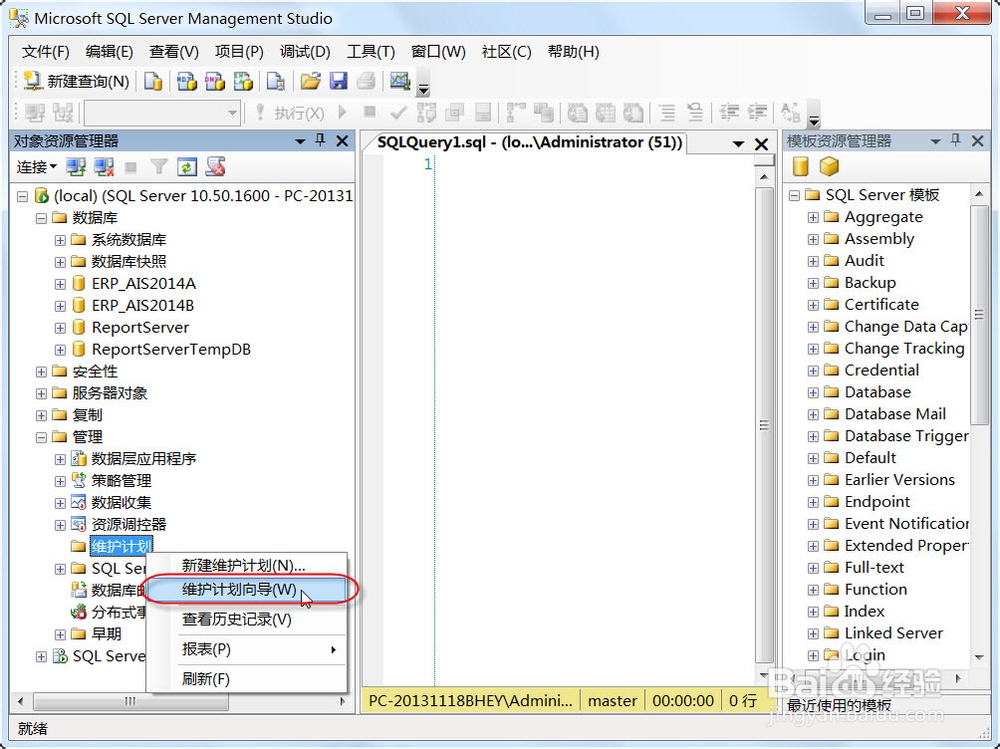The width and height of the screenshot is (1000, 749).
Task: Select the ERP_AIS2014B database
Action: point(142,306)
